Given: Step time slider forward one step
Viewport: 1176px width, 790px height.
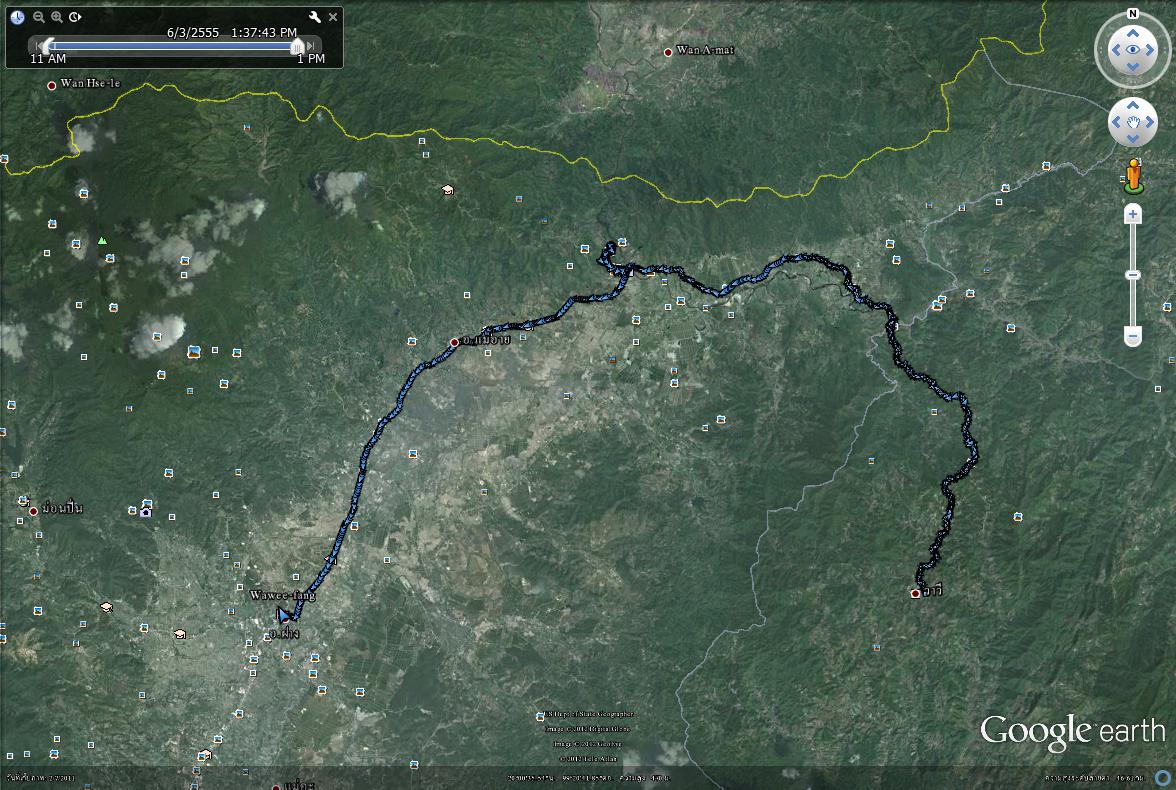Looking at the screenshot, I should pyautogui.click(x=312, y=45).
